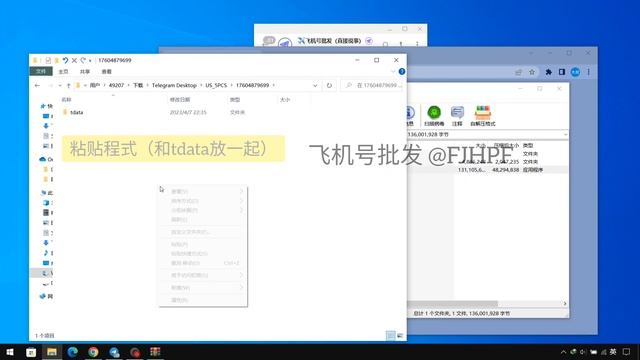Image resolution: width=640 pixels, height=360 pixels.
Task: Click Quick access star in the navigation pane
Action: coord(43,106)
